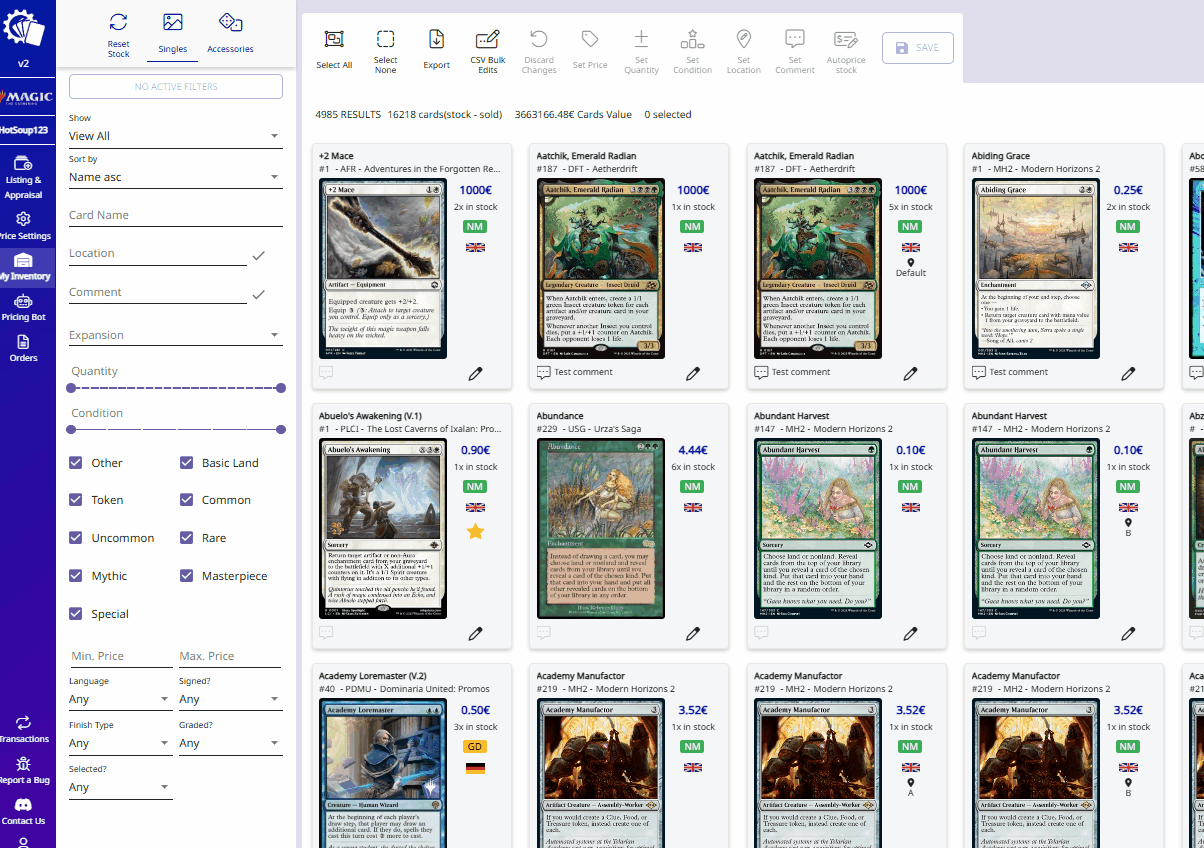Click the NO ACTIVE FILTERS button
This screenshot has width=1204, height=848.
click(x=175, y=87)
